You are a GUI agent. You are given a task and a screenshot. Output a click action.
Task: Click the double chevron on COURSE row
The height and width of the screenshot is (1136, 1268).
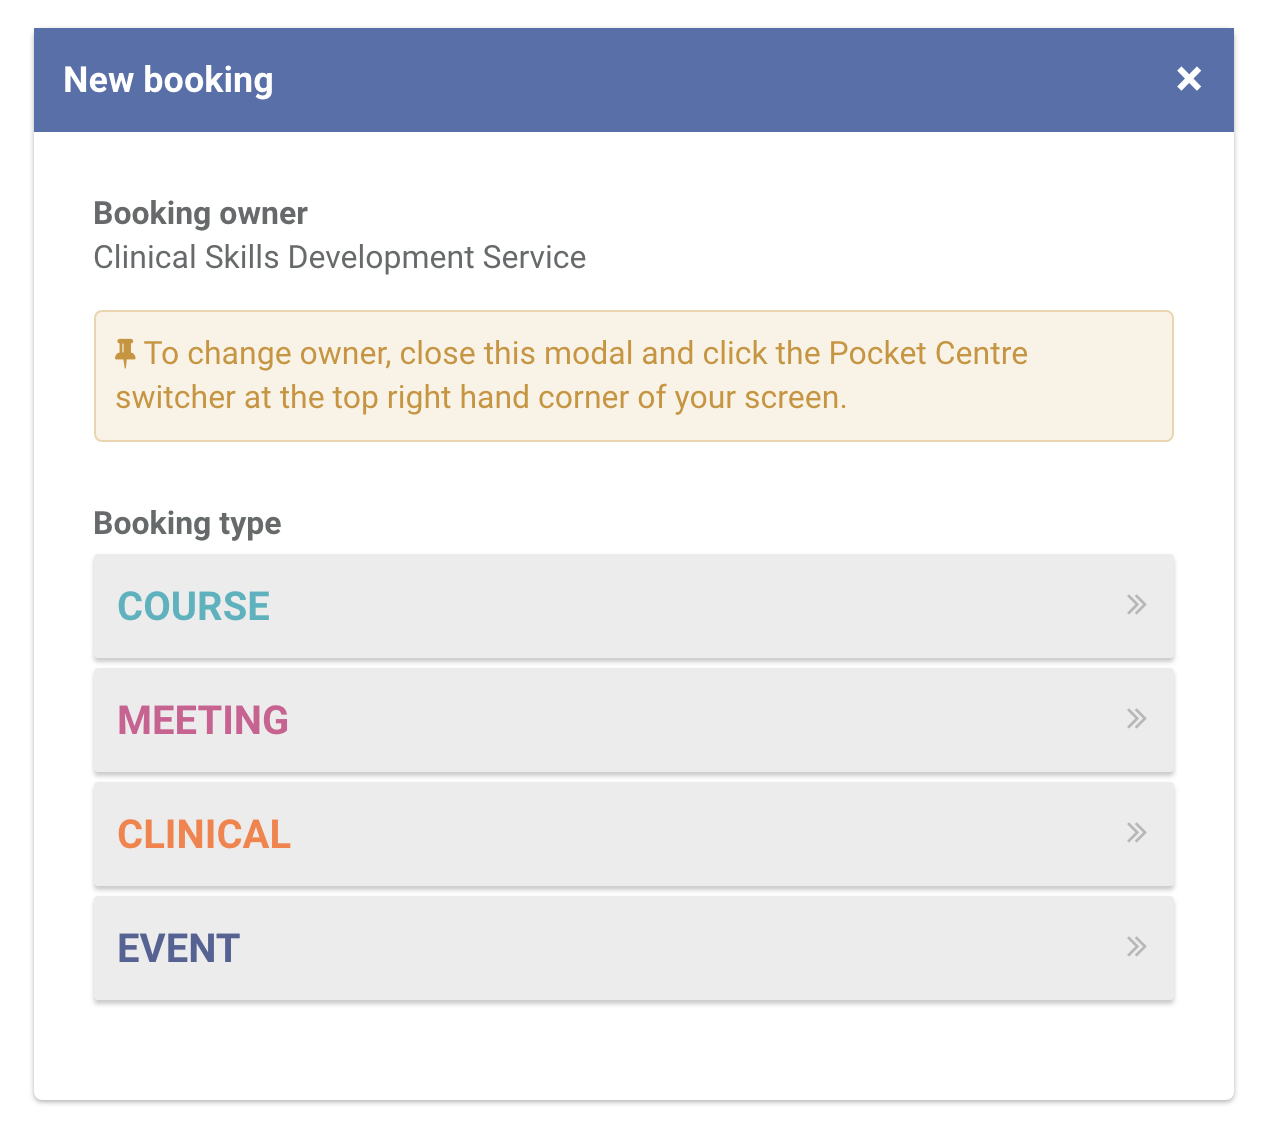pos(1136,605)
